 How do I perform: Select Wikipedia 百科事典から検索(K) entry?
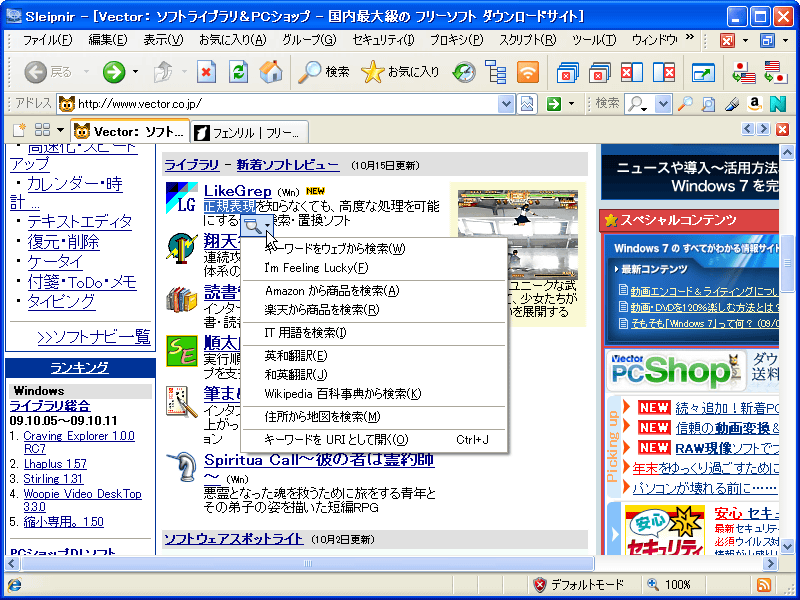[x=374, y=394]
